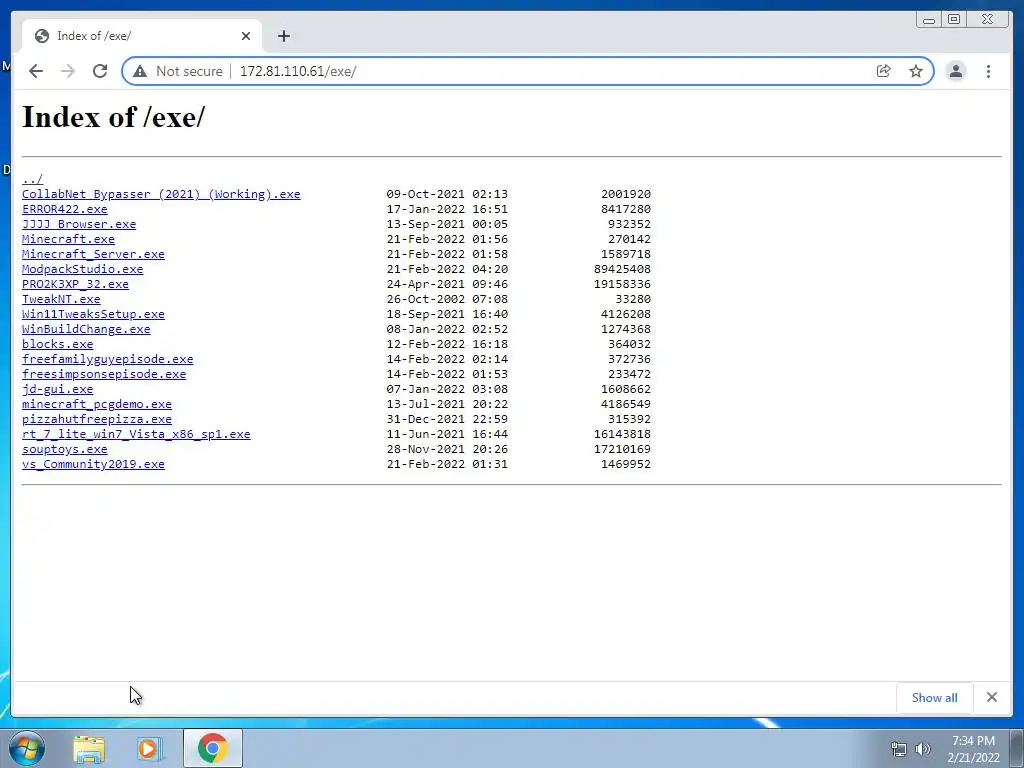Click the Chrome taskbar icon
Viewport: 1024px width, 768px height.
tap(213, 748)
